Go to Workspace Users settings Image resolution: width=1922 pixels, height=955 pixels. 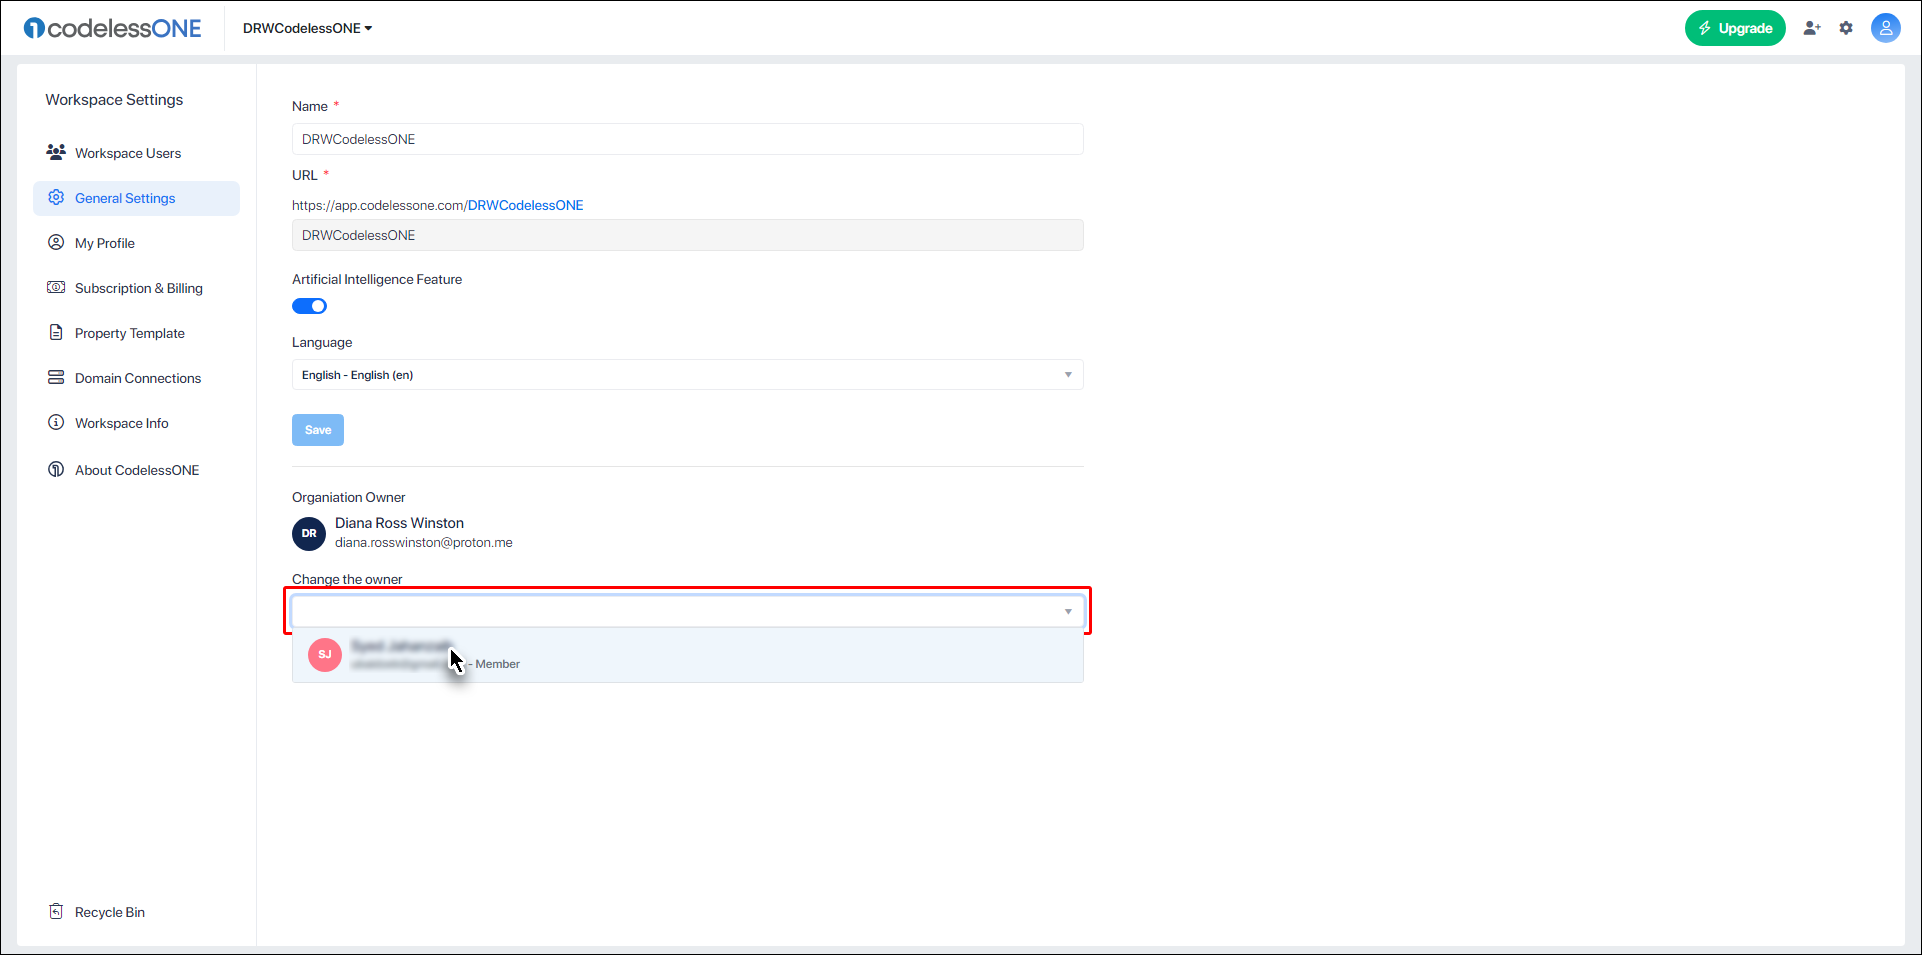click(x=136, y=153)
